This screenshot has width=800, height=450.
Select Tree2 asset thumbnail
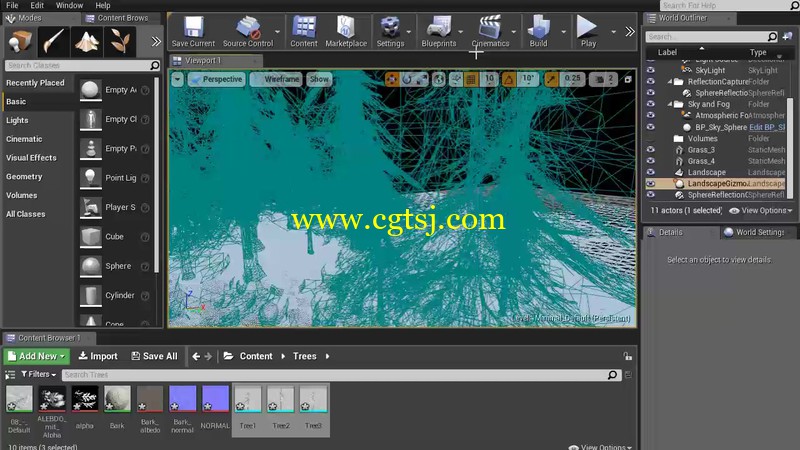coord(281,399)
